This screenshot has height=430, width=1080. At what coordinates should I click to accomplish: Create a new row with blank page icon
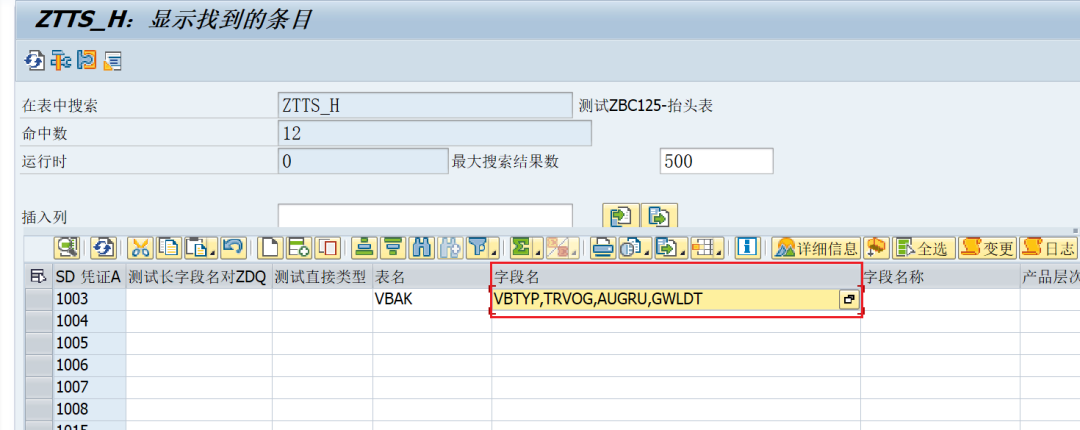tap(271, 248)
